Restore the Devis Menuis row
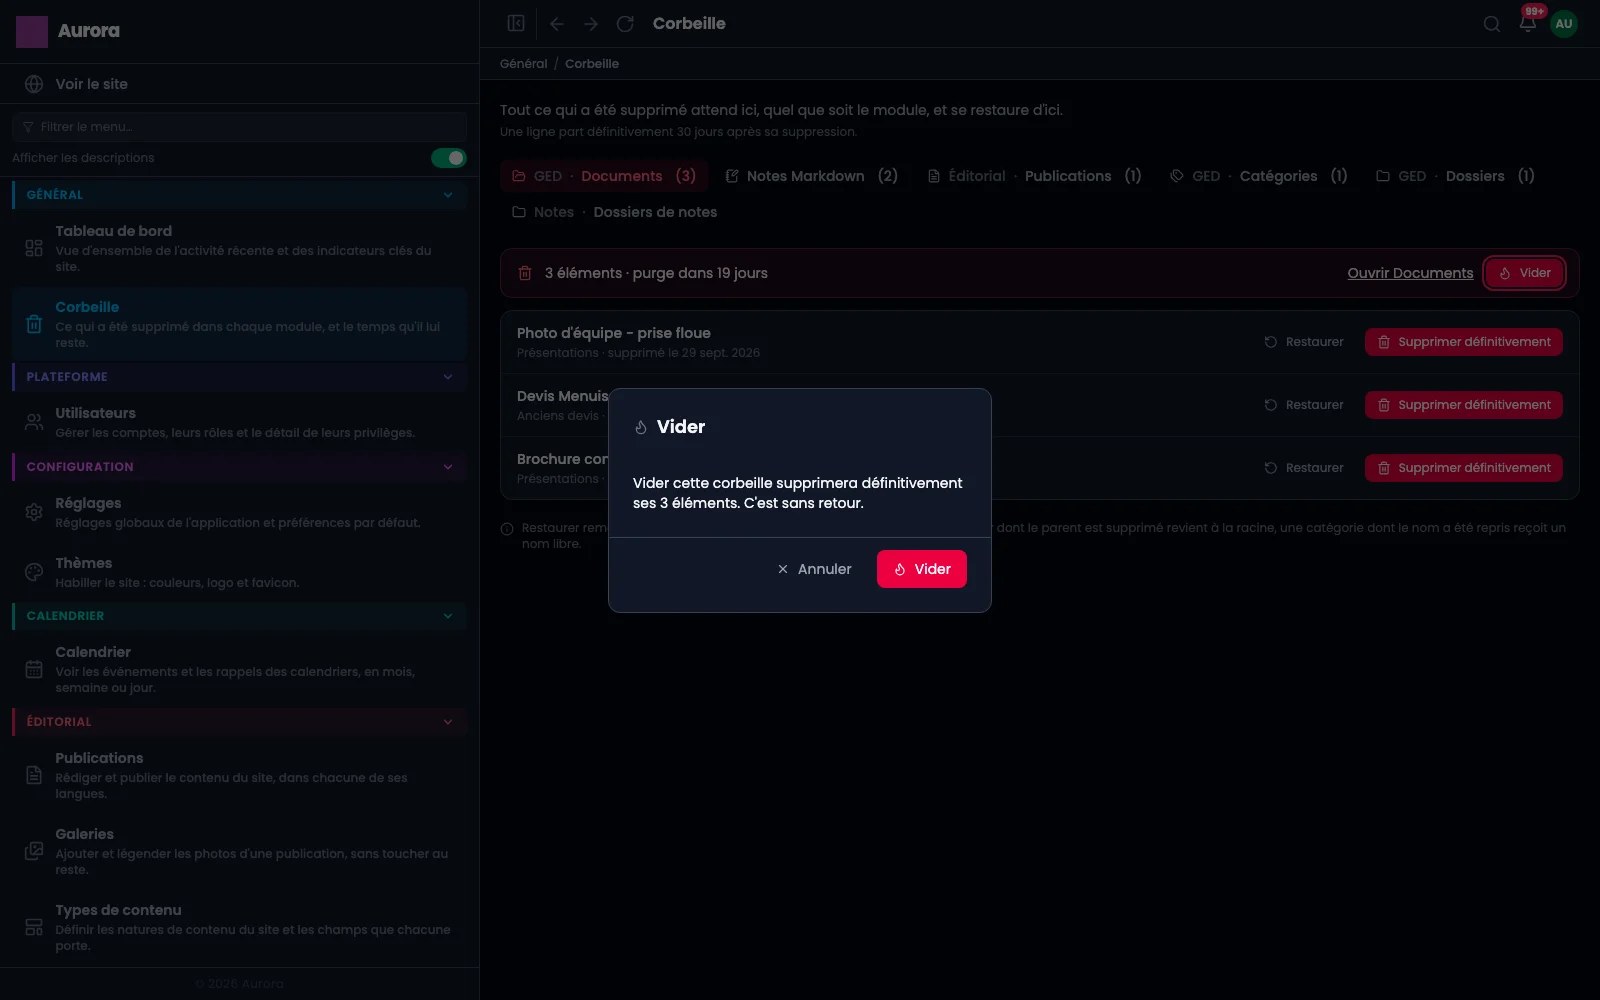The height and width of the screenshot is (1000, 1600). [x=1304, y=405]
